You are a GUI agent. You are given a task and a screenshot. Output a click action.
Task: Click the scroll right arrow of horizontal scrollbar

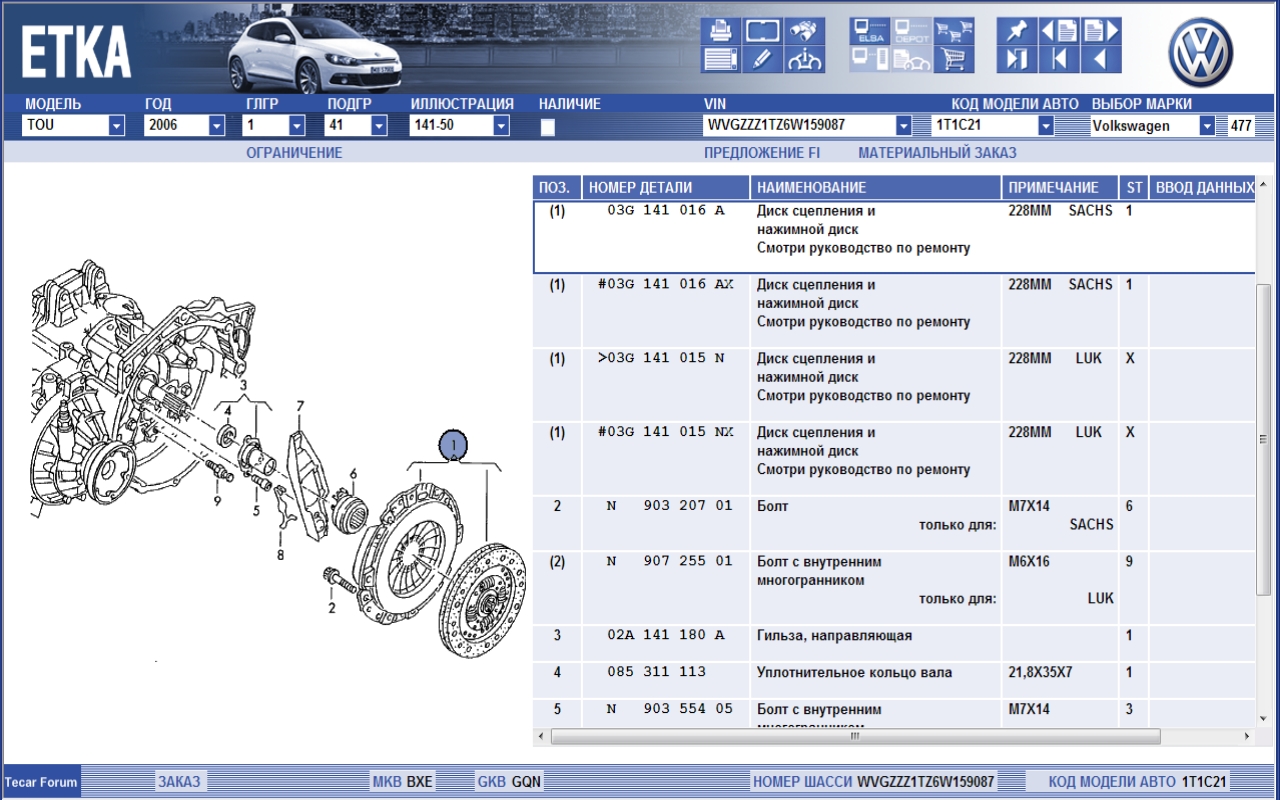click(x=1246, y=736)
